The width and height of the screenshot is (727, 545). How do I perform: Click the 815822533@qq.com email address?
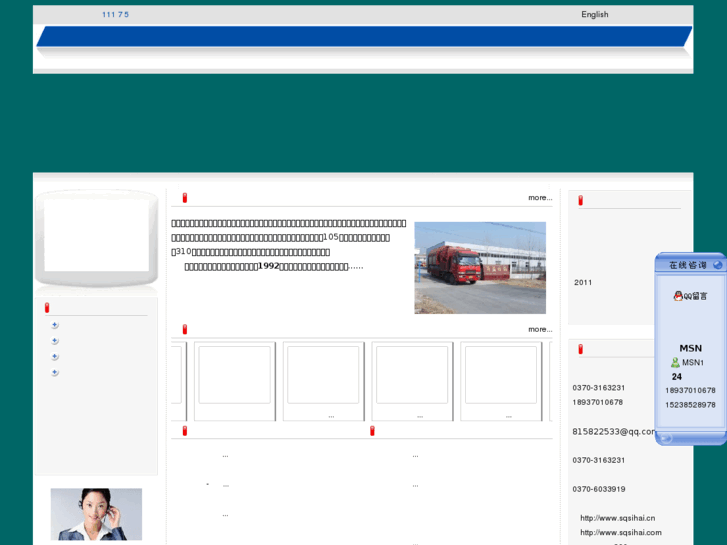click(613, 431)
